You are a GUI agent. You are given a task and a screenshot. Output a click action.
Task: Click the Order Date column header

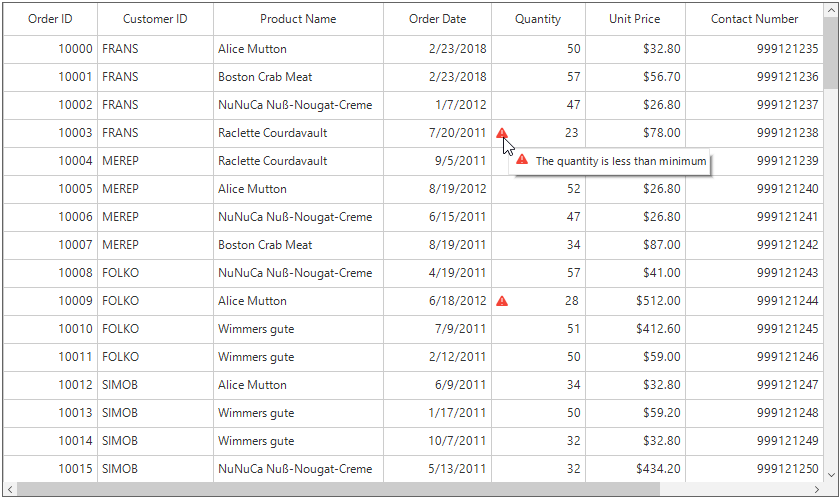click(x=438, y=19)
